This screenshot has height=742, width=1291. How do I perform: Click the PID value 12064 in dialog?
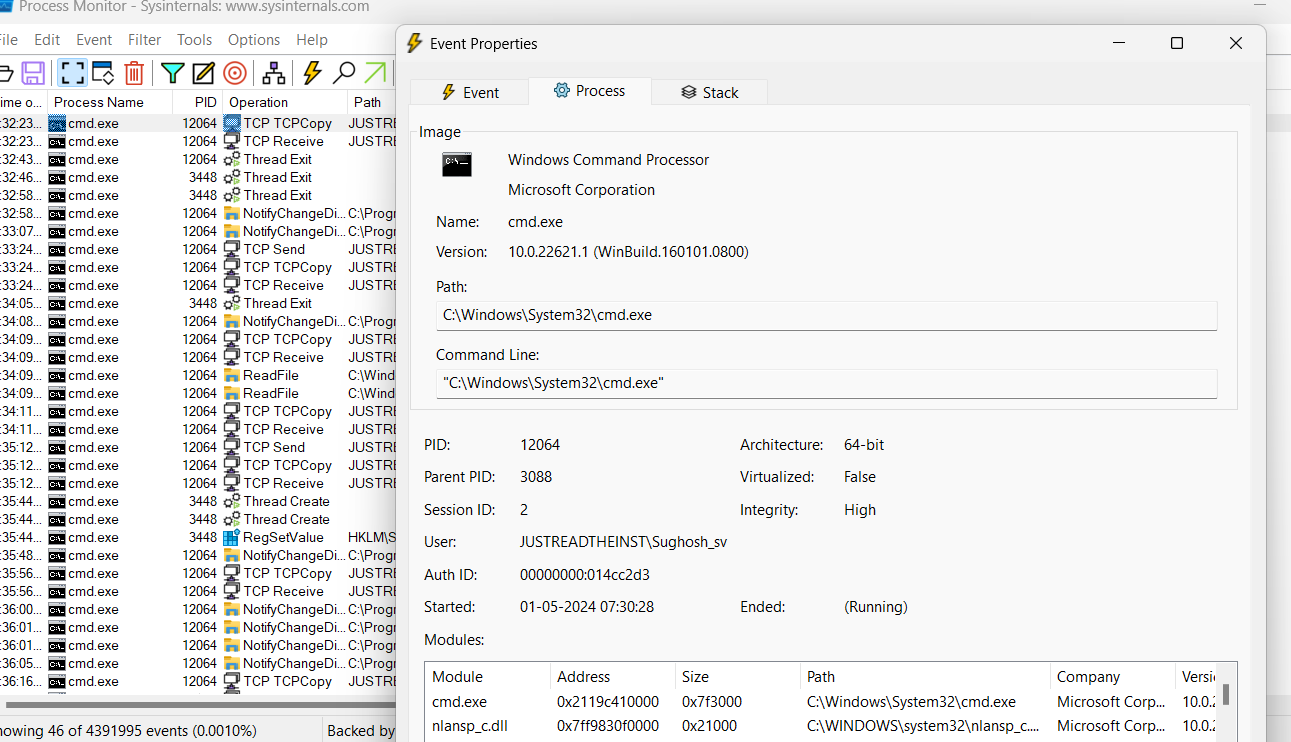click(541, 445)
